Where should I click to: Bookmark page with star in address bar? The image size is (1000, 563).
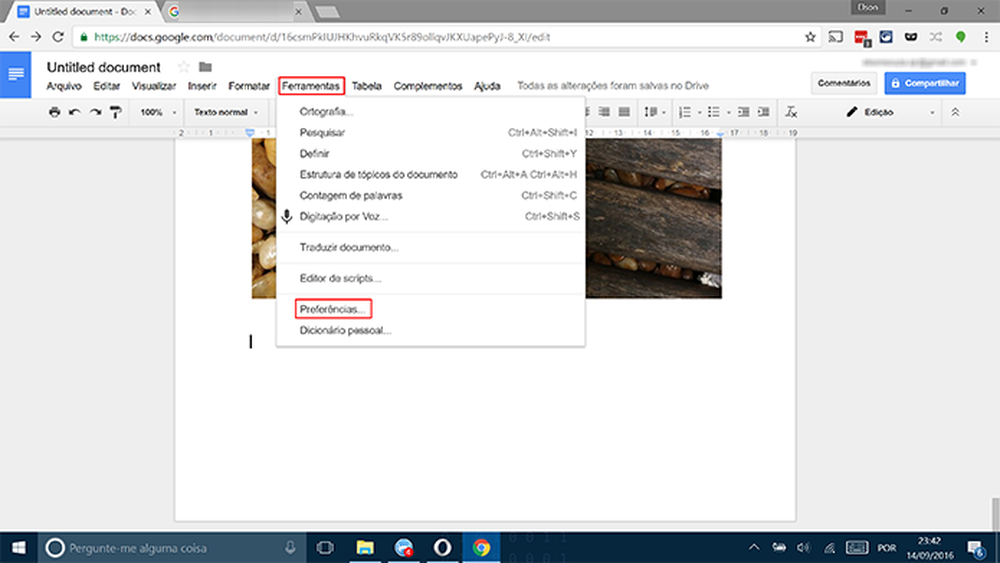810,37
